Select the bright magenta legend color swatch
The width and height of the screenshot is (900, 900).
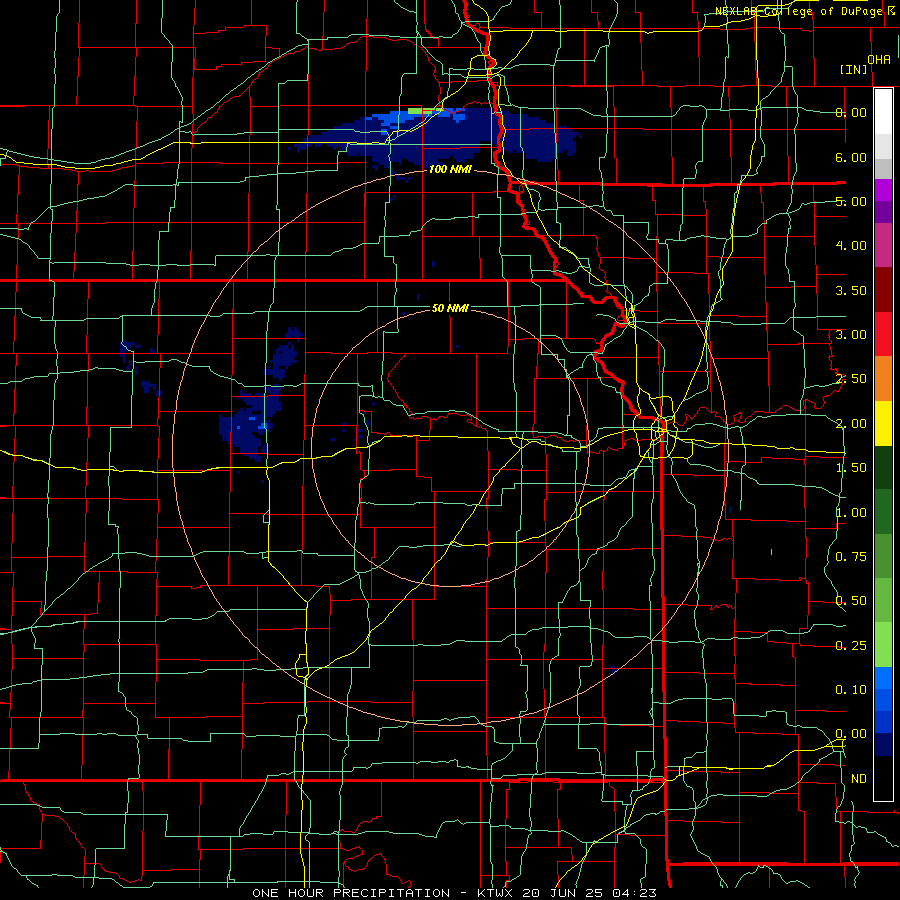point(883,191)
